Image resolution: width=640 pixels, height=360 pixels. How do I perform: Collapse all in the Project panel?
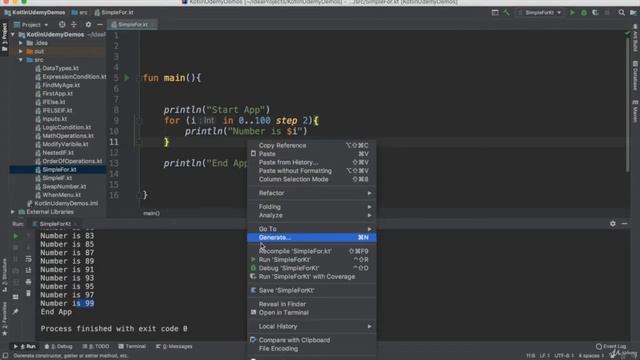tap(74, 24)
